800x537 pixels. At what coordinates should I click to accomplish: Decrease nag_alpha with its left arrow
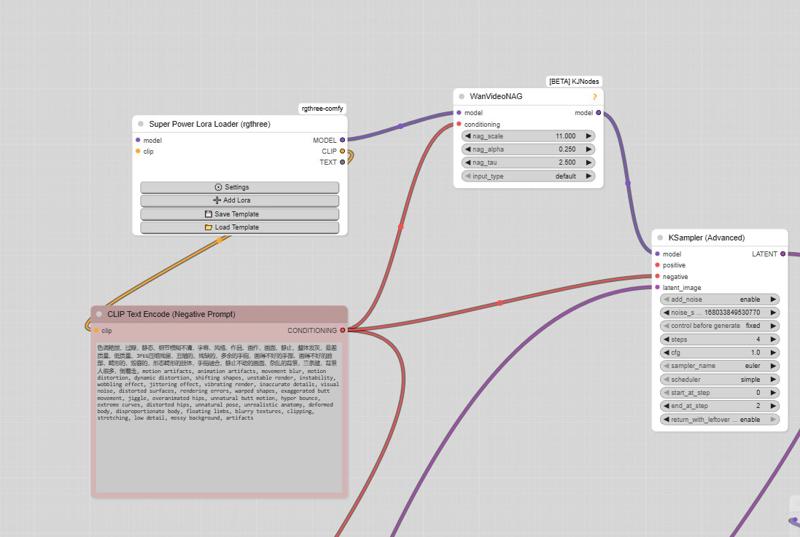pyautogui.click(x=468, y=149)
